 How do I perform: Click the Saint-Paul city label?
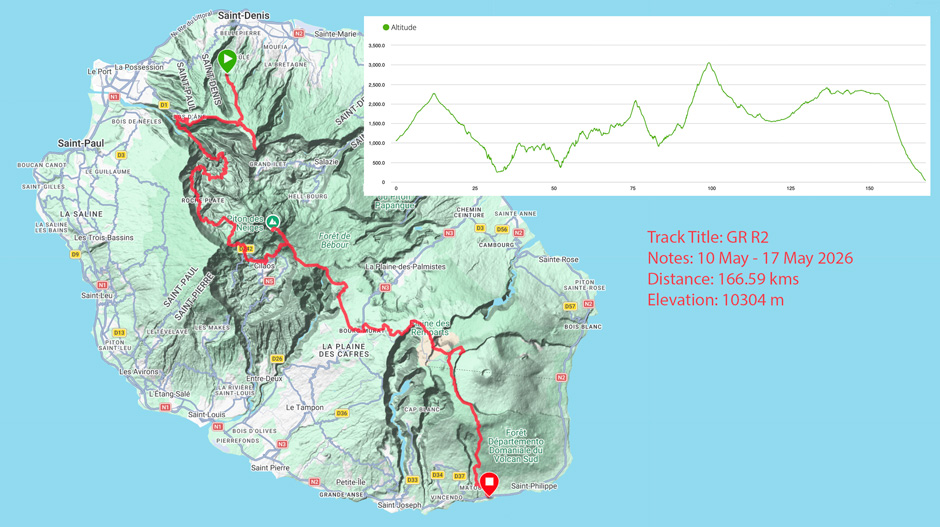pyautogui.click(x=81, y=143)
